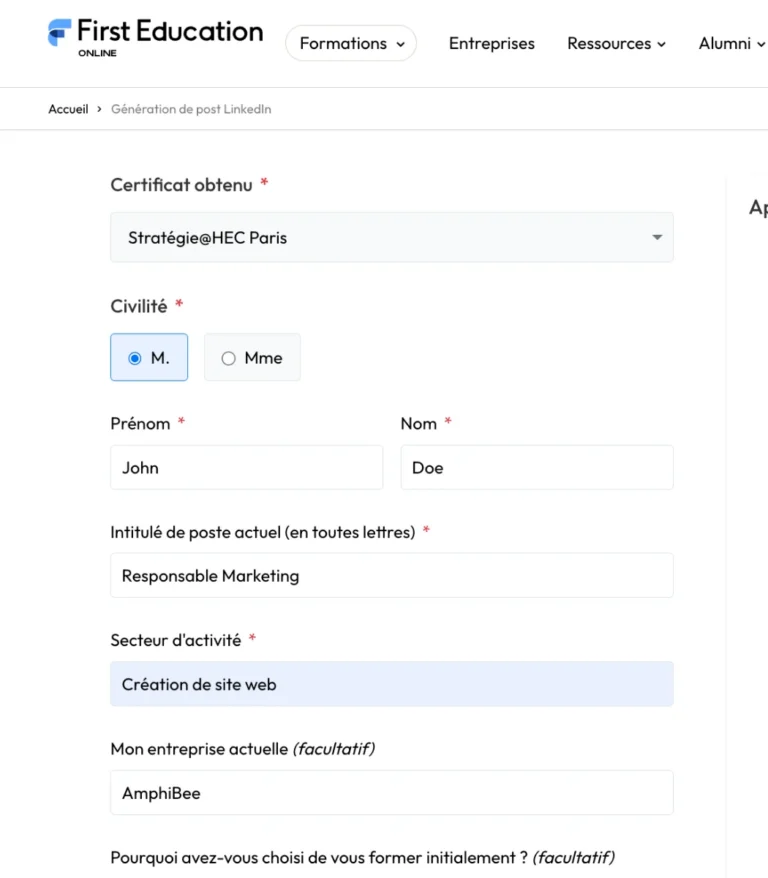Click the Intitulé de poste actuel label
768x878 pixels.
263,532
